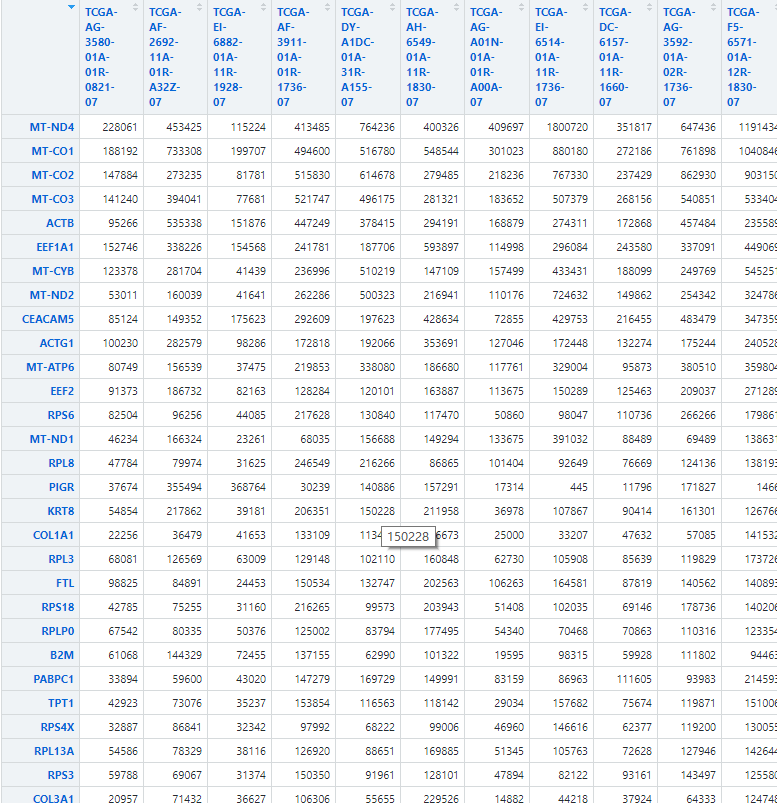Sort by the TCGA-AG-3580 column arrows
This screenshot has width=777, height=803.
pyautogui.click(x=135, y=7)
